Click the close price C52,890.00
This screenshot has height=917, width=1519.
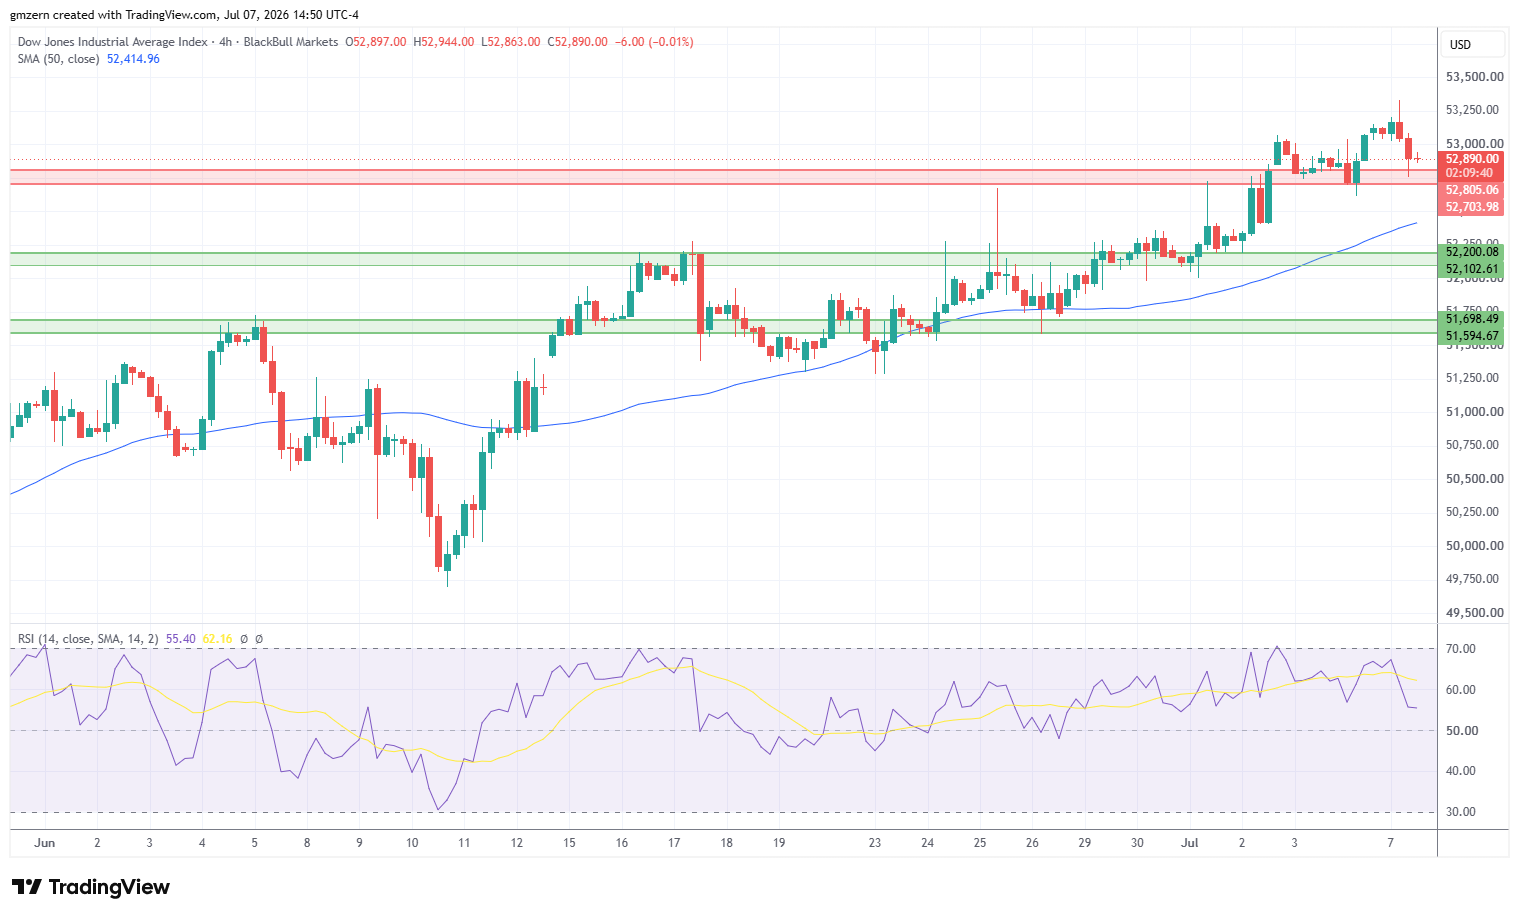(x=577, y=42)
